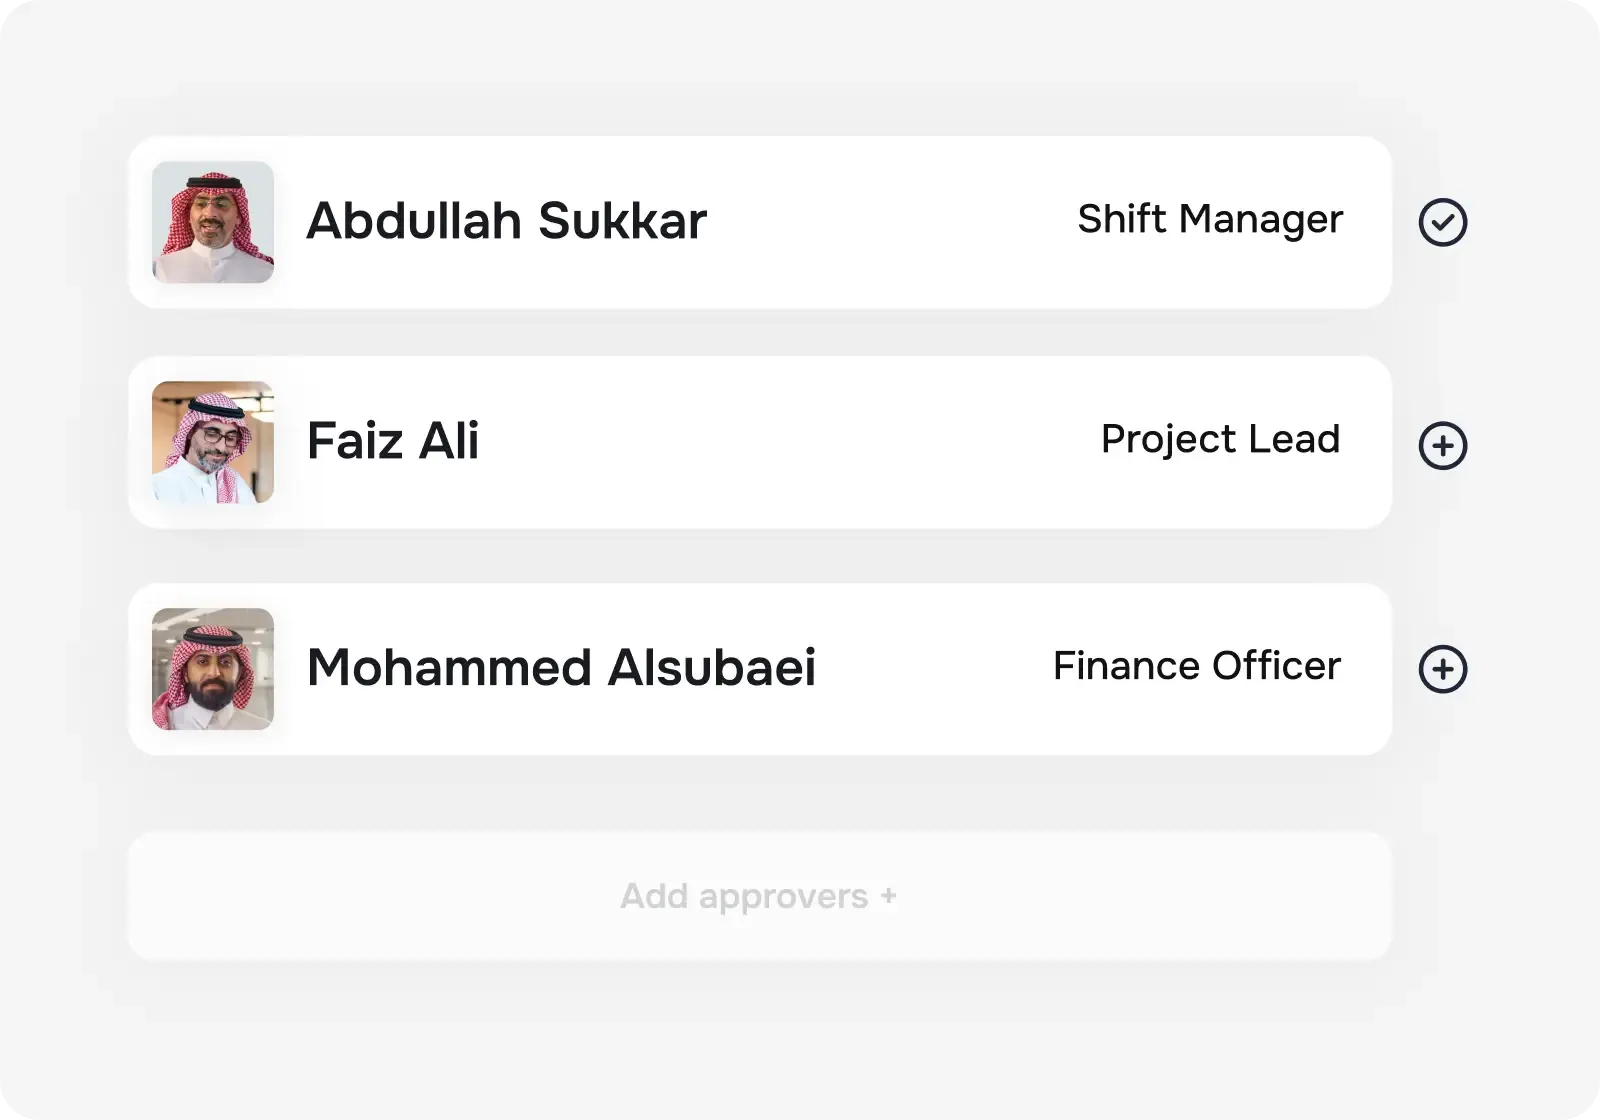Screen dimensions: 1600x1120
Task: Click the Add approvers button
Action: [x=760, y=897]
